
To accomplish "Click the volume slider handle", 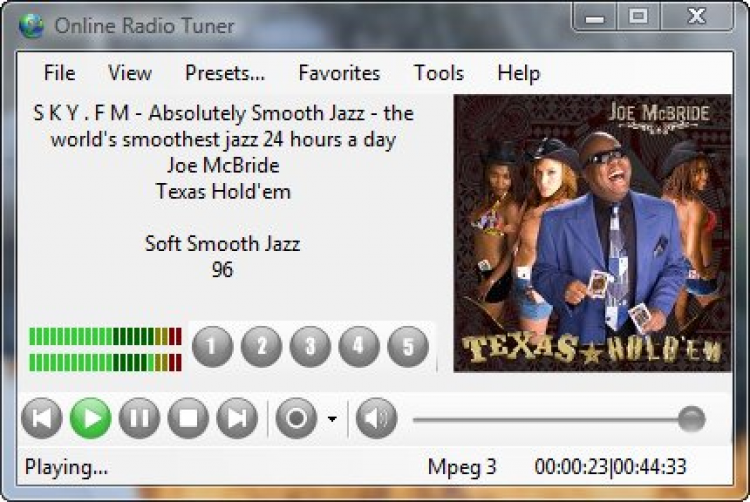I will 691,419.
